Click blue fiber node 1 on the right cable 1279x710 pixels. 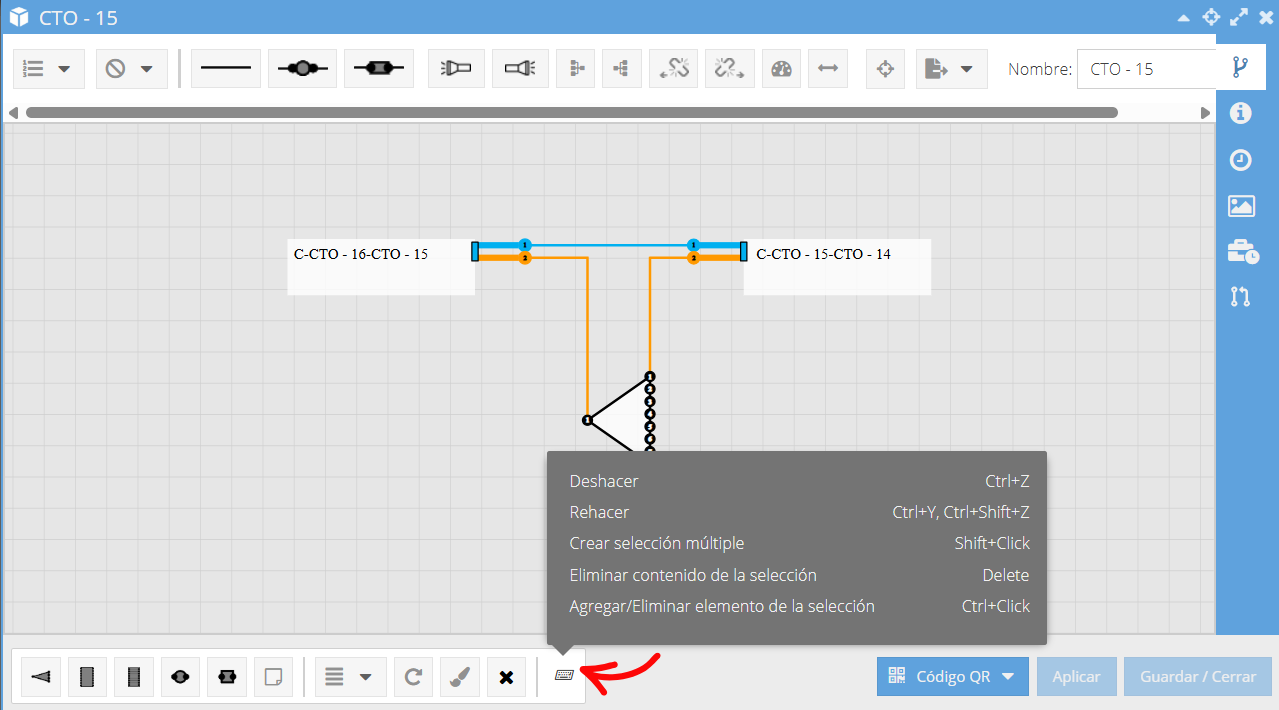pos(693,245)
